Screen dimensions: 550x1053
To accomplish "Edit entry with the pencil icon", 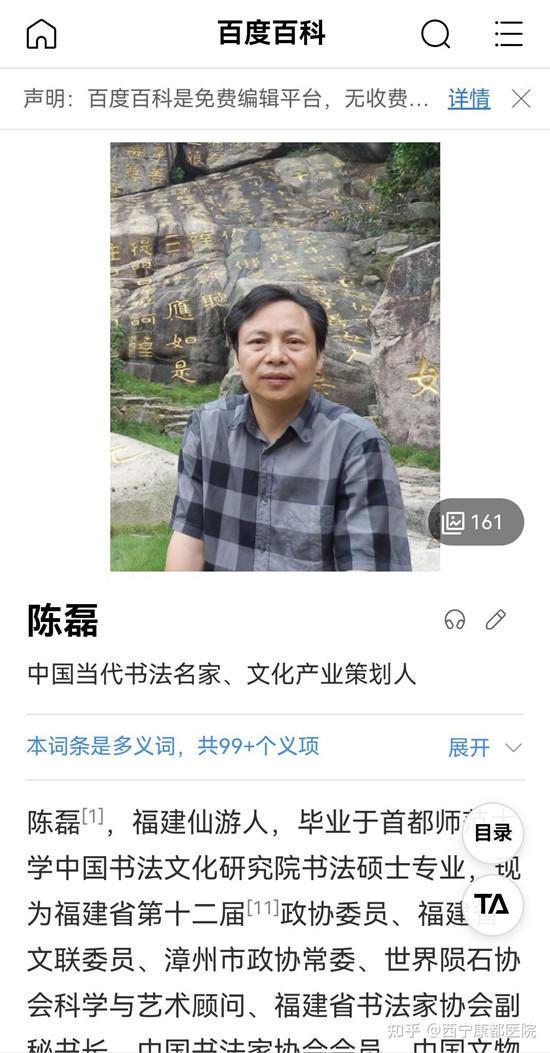I will (x=496, y=619).
